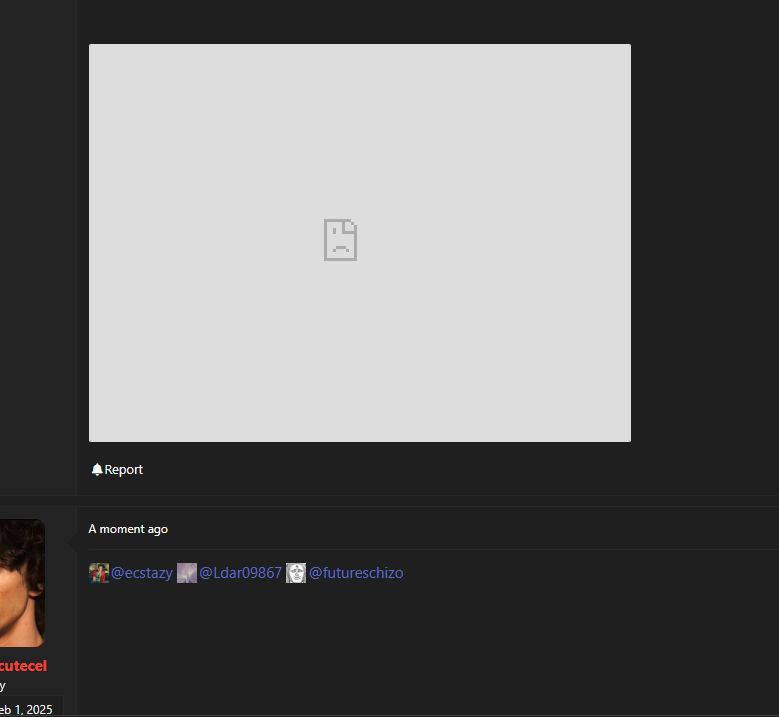Report this post

point(117,470)
